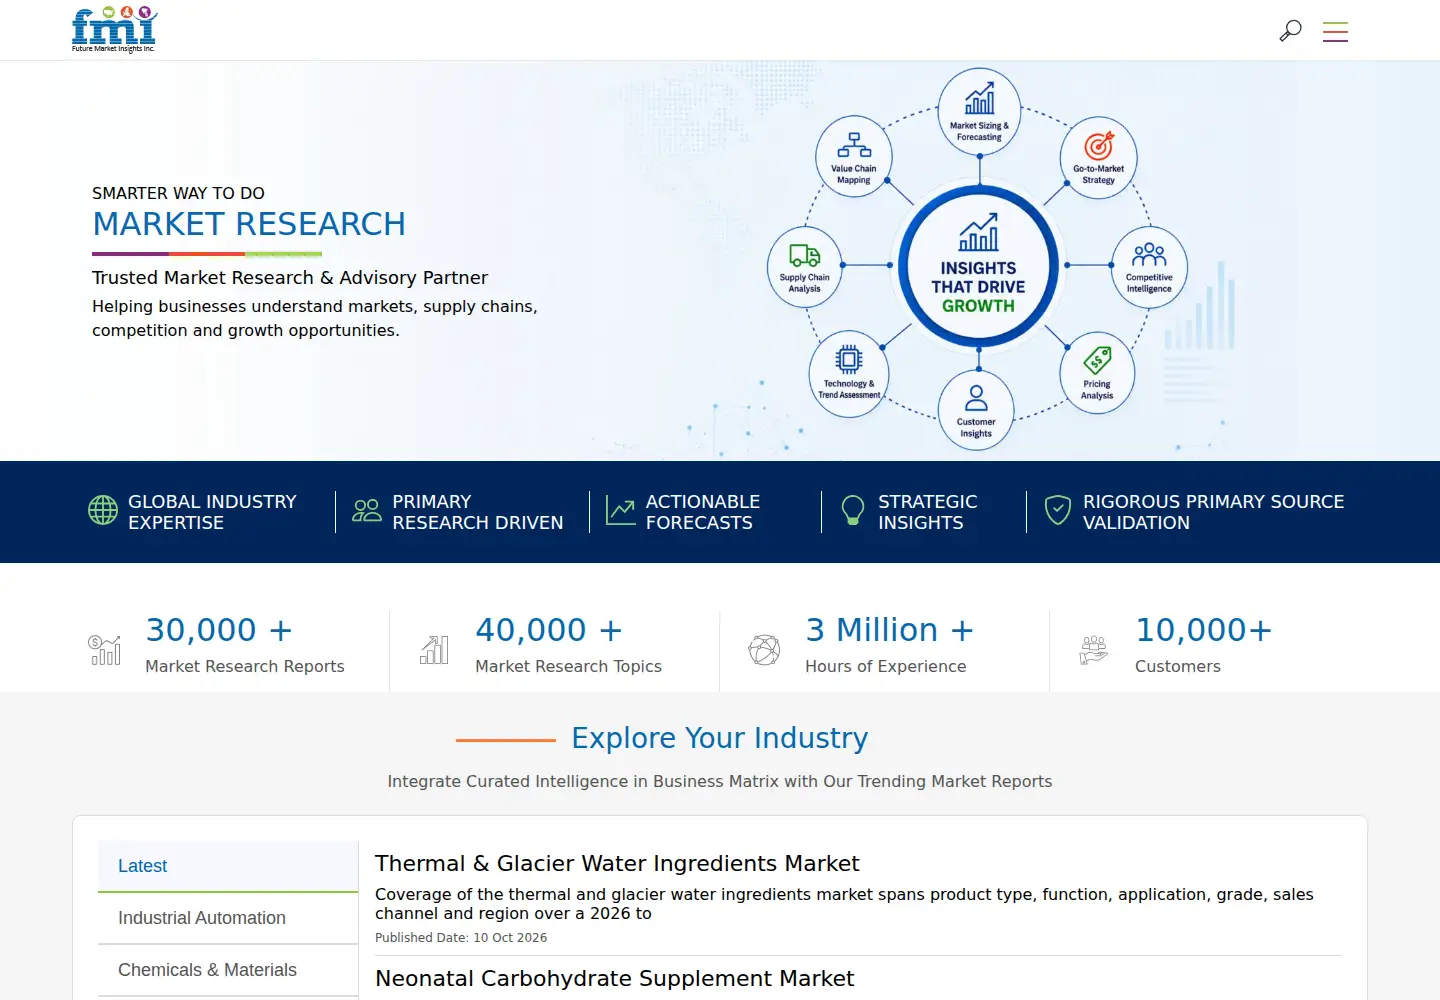Click 'RIGOROUS PRIMARY SOURCE VALIDATION' banner text

[x=1214, y=512]
